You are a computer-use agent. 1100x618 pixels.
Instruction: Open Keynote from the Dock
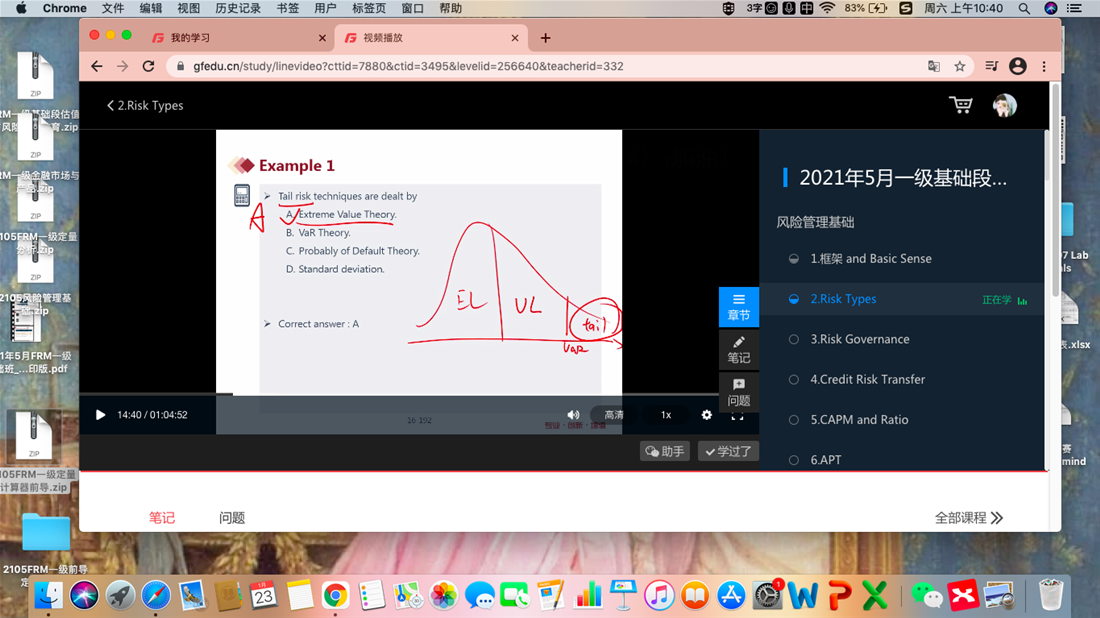point(623,596)
